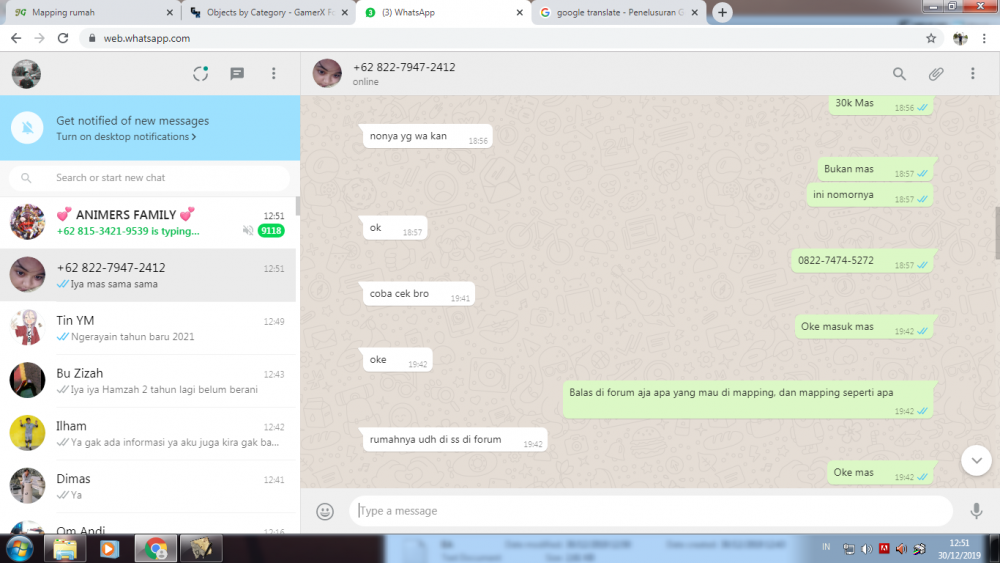The image size is (1000, 563).
Task: Open contact info from header avatar
Action: coord(327,73)
